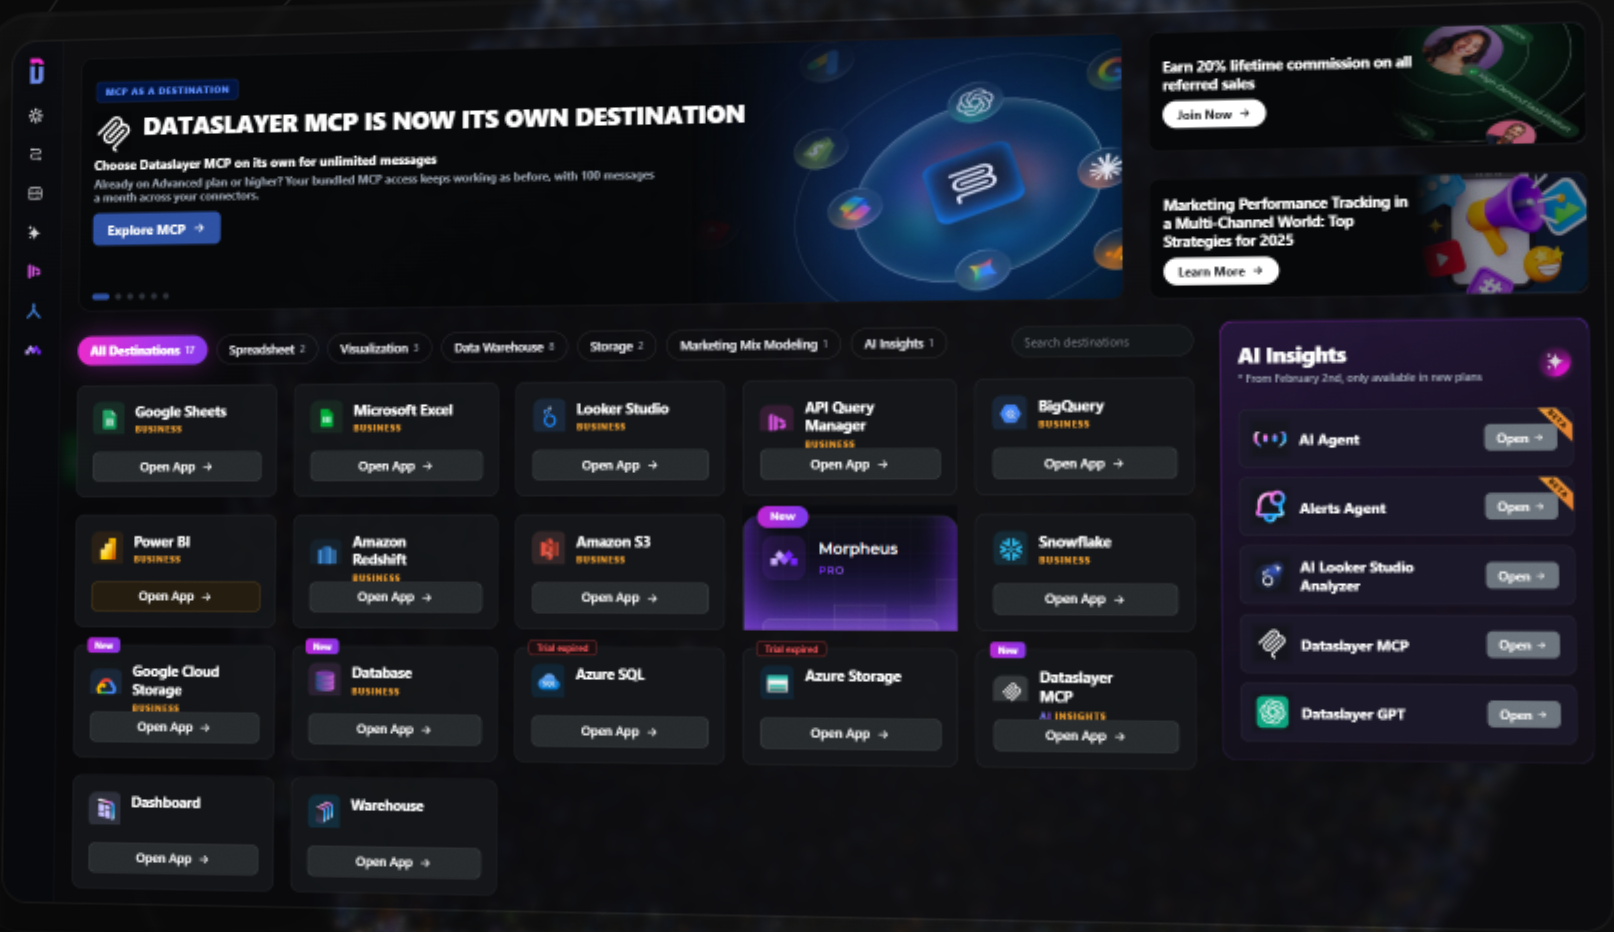Click the first banner carousel indicator
The height and width of the screenshot is (932, 1614).
[x=100, y=296]
